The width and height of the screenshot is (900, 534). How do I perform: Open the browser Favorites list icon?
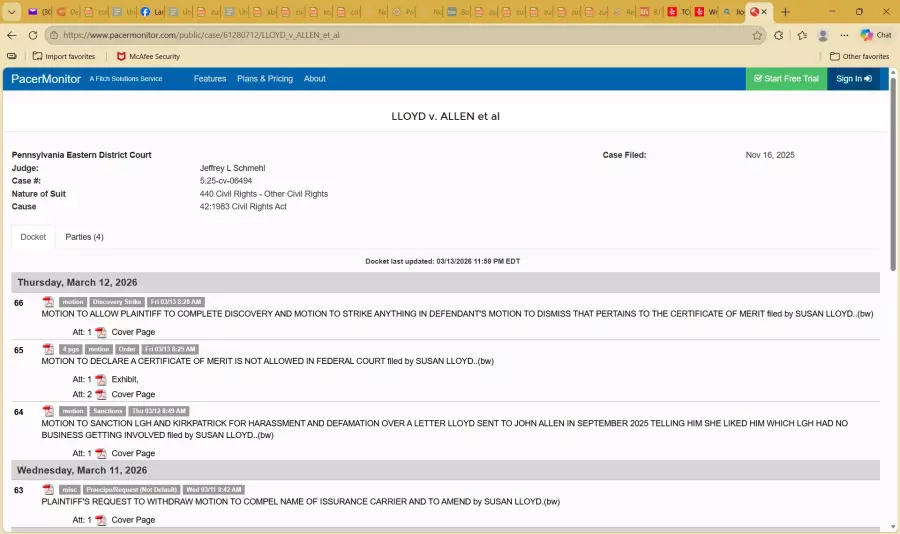(x=802, y=35)
